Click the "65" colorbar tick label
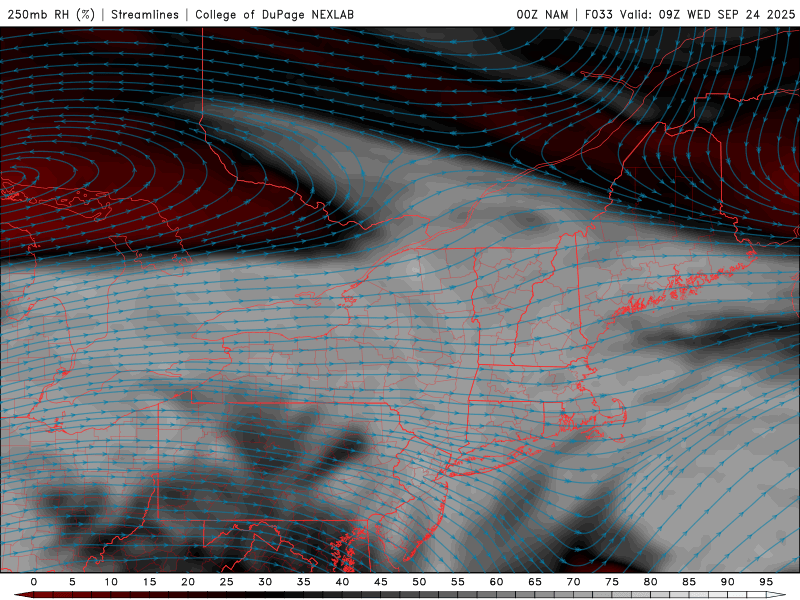The width and height of the screenshot is (800, 600). 535,582
